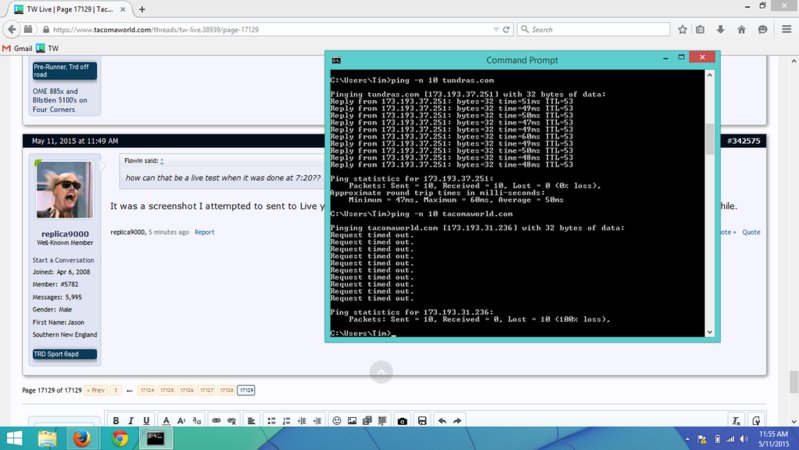Image resolution: width=799 pixels, height=450 pixels.
Task: Follow the arrow link after Flowin said
Action: click(x=162, y=161)
